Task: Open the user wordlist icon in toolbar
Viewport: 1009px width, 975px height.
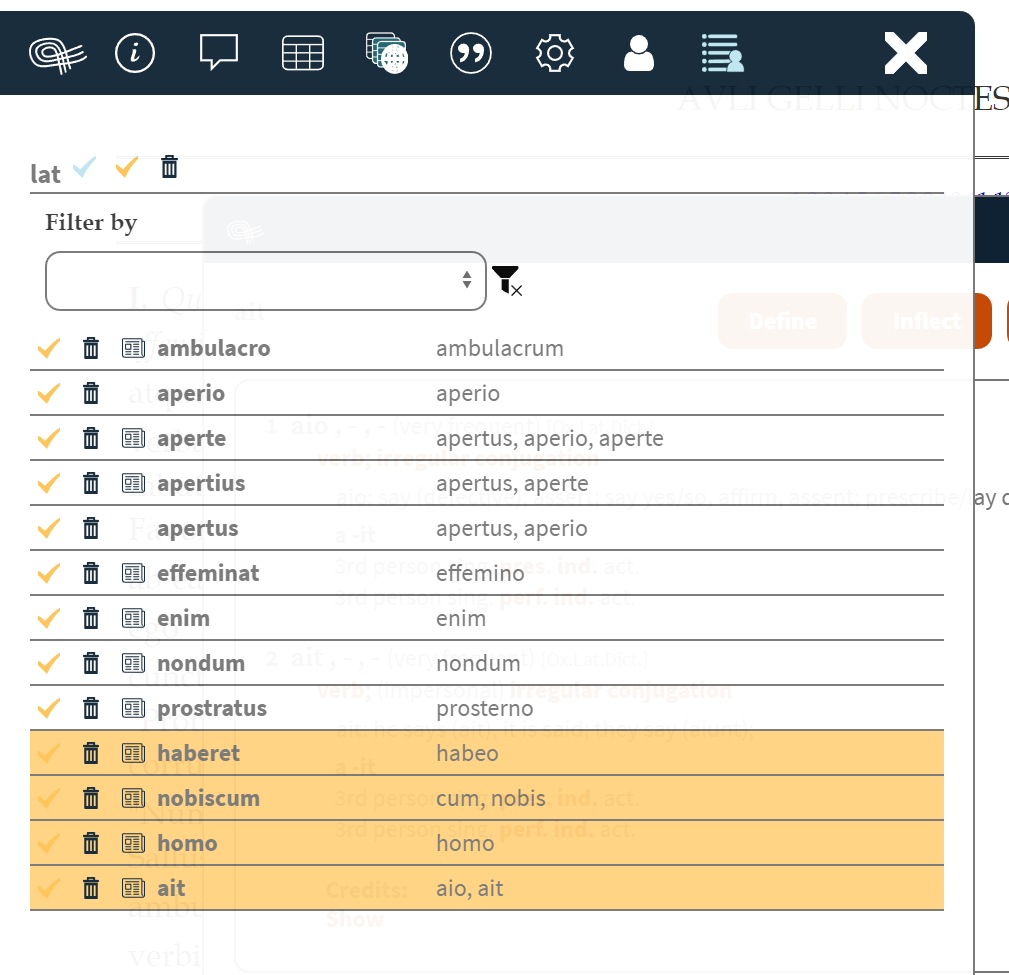Action: pyautogui.click(x=722, y=53)
